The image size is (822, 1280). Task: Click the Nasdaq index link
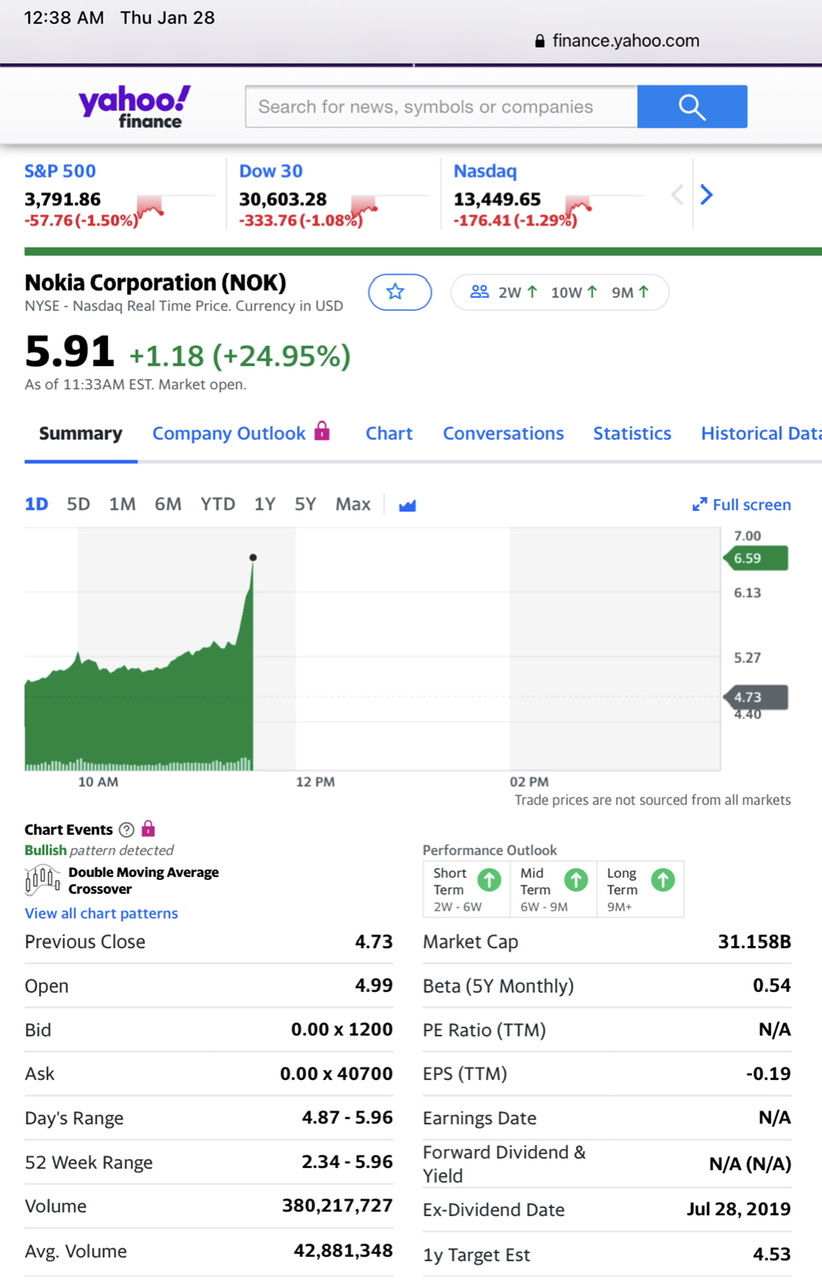[x=485, y=171]
